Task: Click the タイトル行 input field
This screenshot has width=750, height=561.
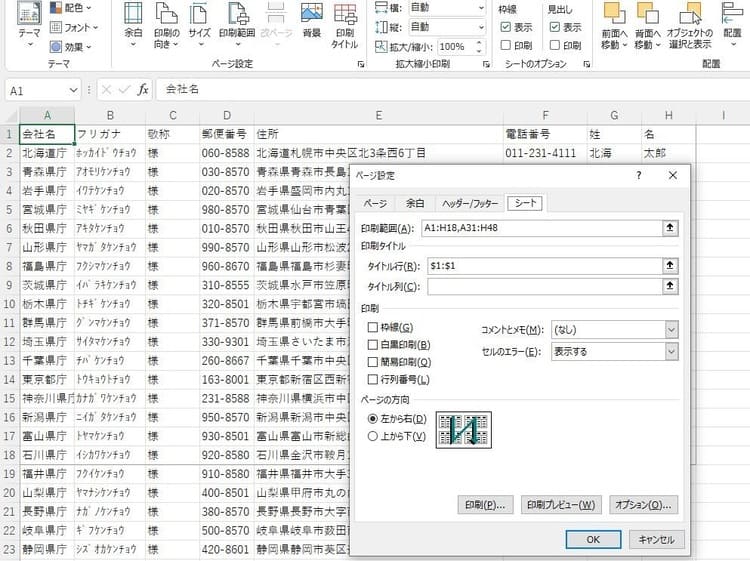Action: (545, 266)
